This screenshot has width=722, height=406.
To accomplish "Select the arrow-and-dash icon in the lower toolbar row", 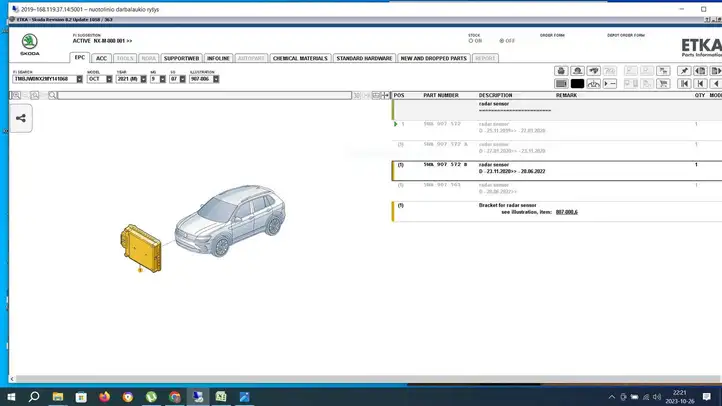I will (x=610, y=84).
